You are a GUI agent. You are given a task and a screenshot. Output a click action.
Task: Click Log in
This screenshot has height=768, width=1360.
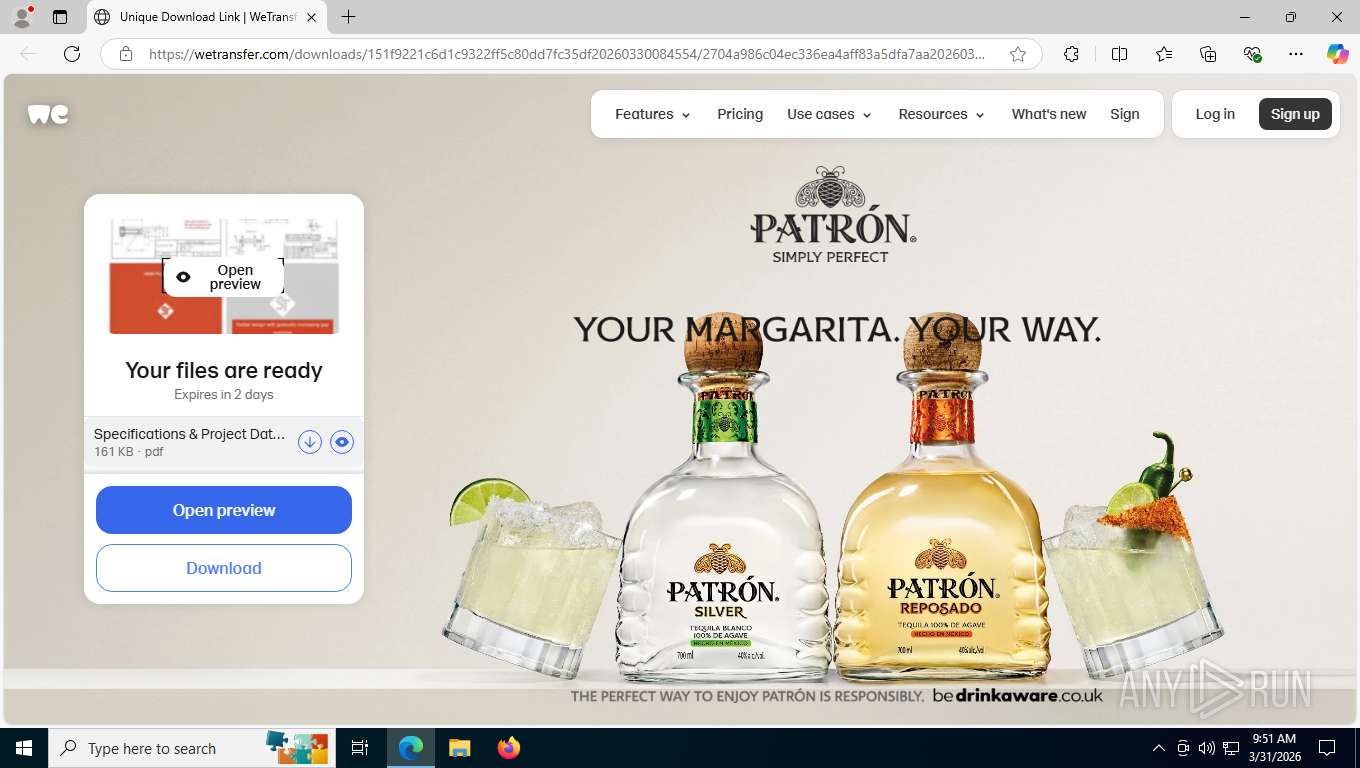tap(1215, 114)
